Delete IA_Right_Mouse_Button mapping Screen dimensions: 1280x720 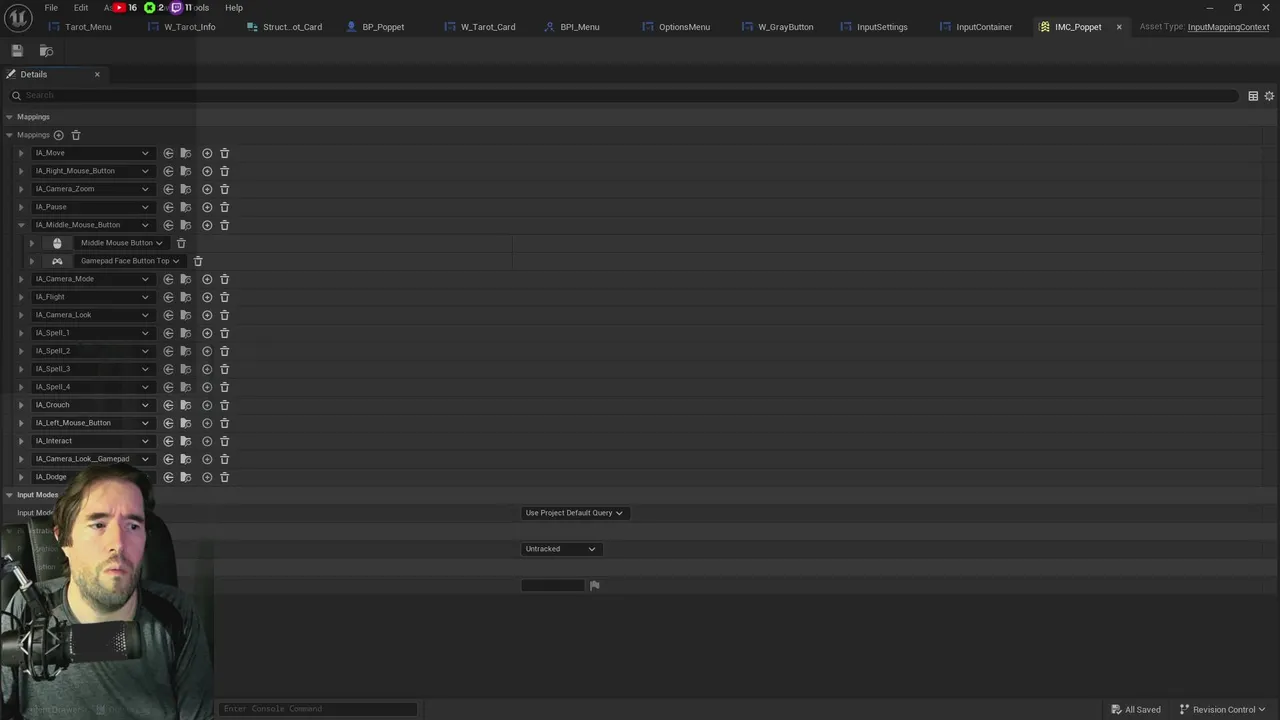224,171
